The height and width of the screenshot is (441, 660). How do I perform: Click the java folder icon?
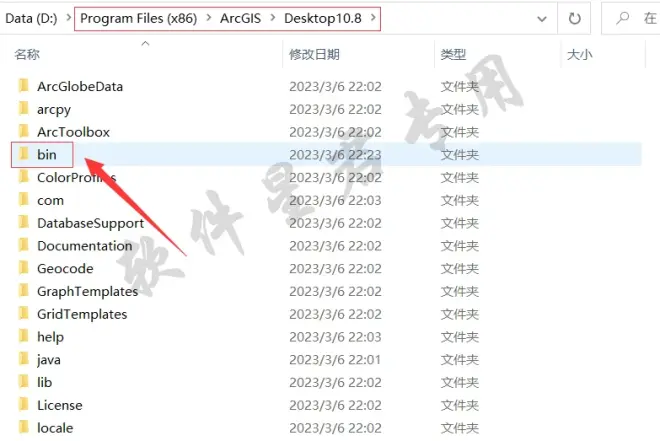[24, 359]
